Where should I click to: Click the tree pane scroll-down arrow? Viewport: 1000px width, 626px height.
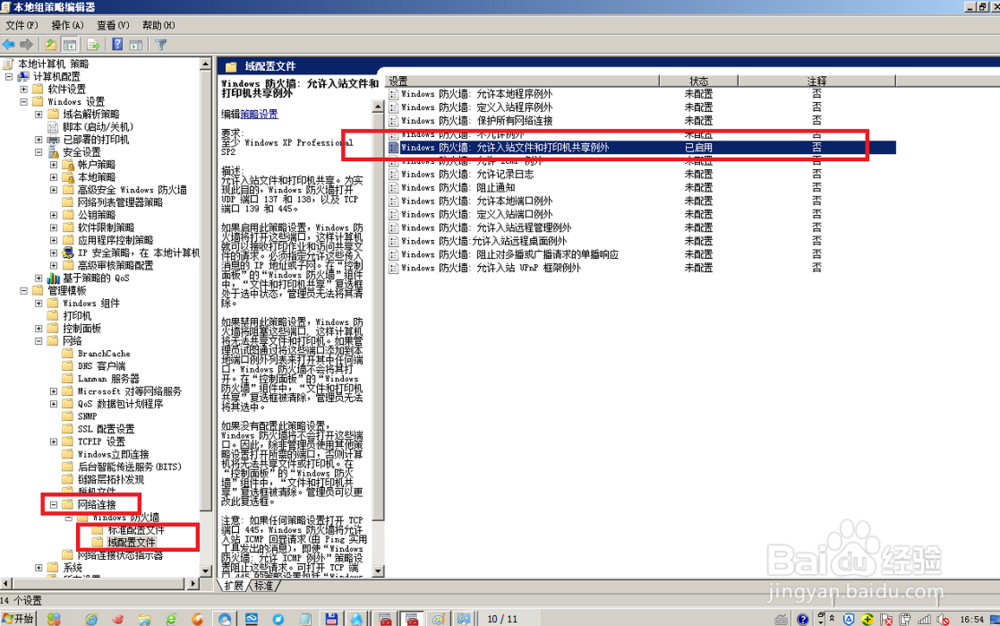[205, 571]
